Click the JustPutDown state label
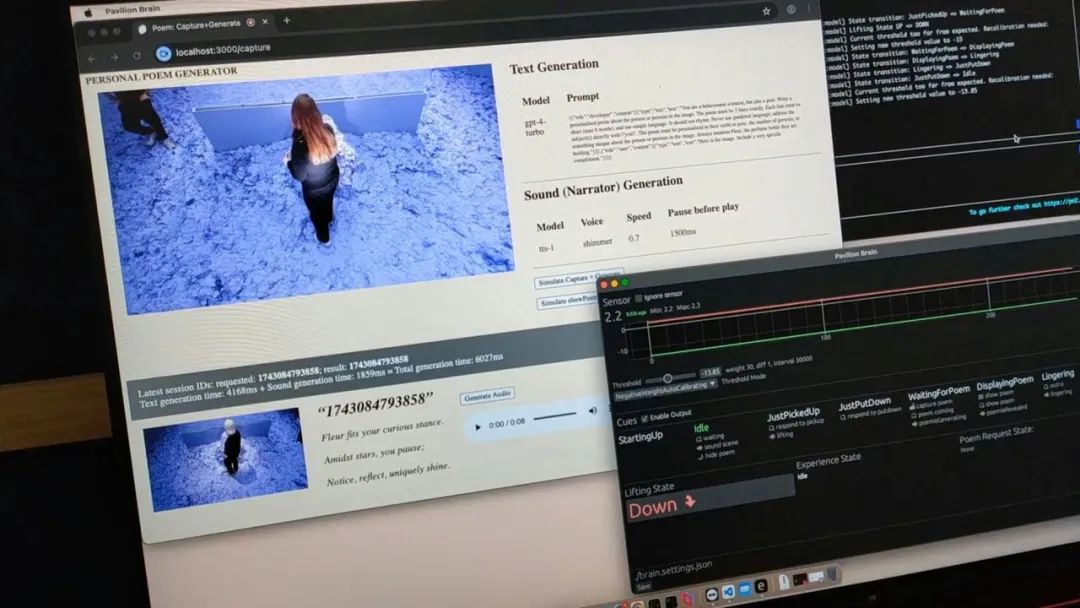 coord(864,404)
